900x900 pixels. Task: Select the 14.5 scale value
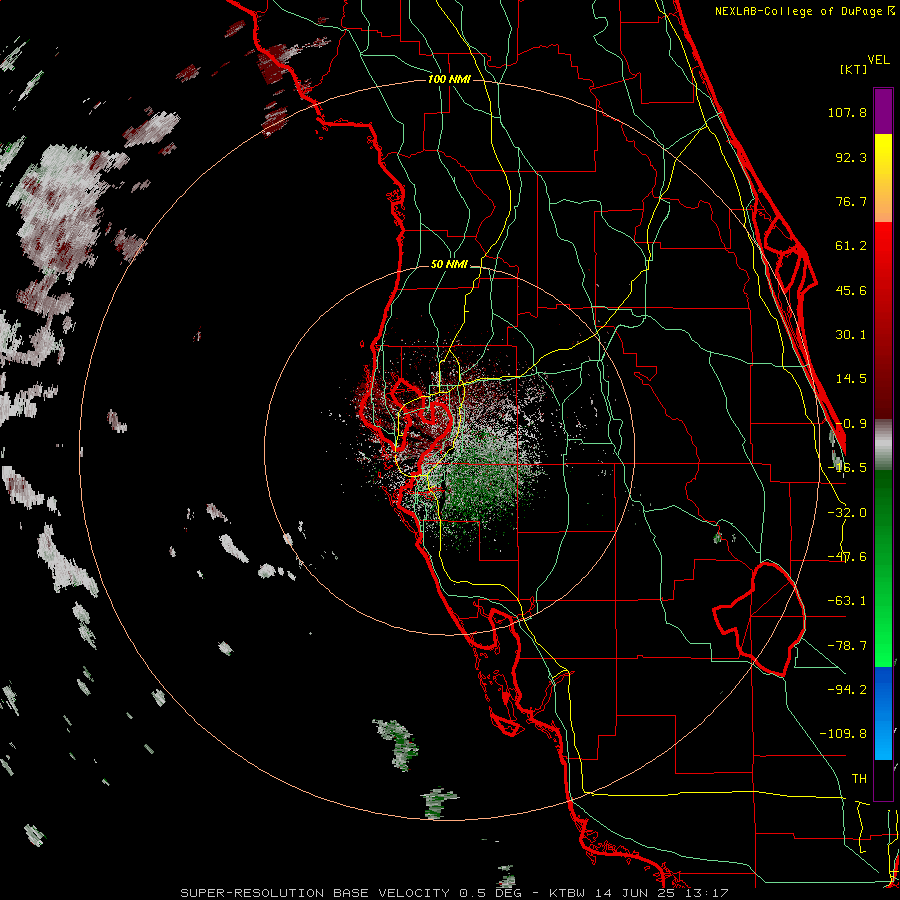(x=851, y=379)
